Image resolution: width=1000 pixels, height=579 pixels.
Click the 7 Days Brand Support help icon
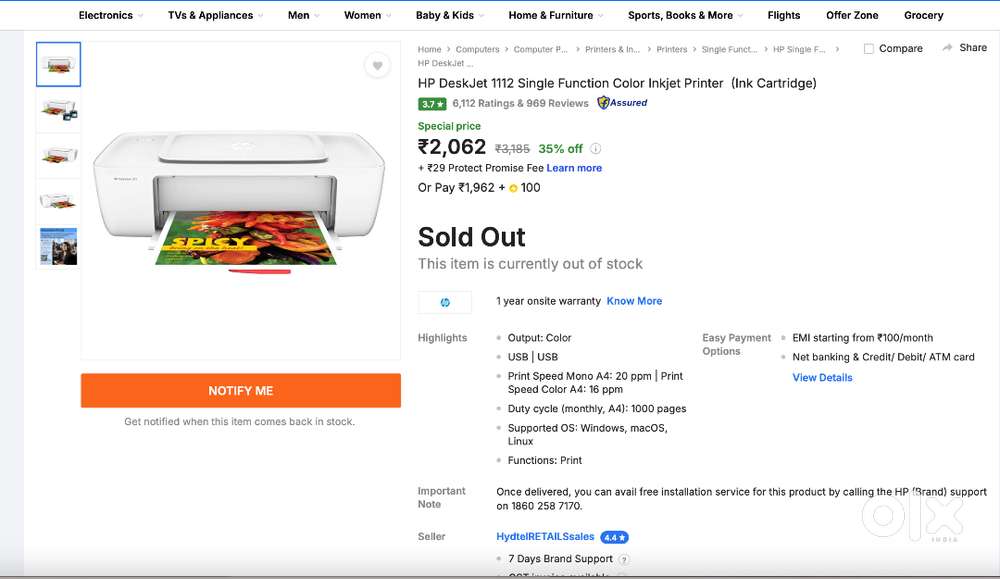tap(624, 560)
